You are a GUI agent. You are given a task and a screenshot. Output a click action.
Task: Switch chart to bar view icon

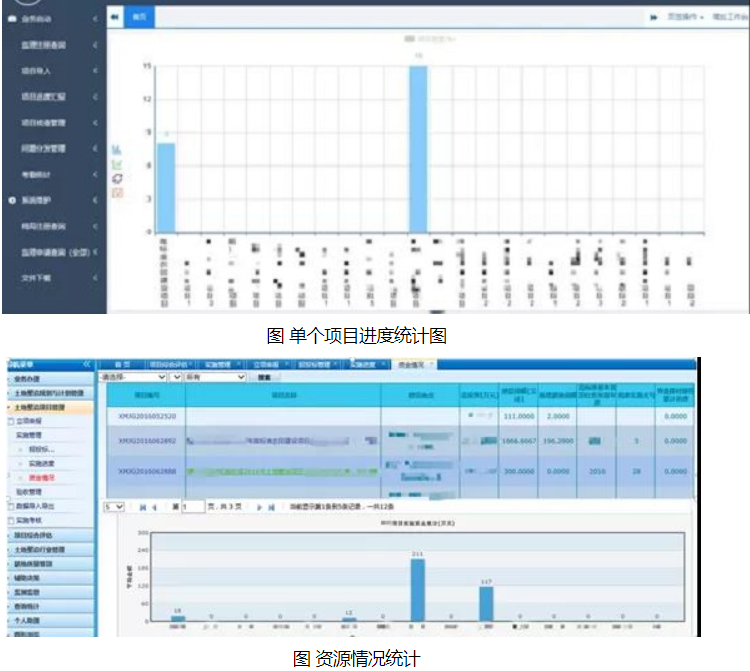117,150
